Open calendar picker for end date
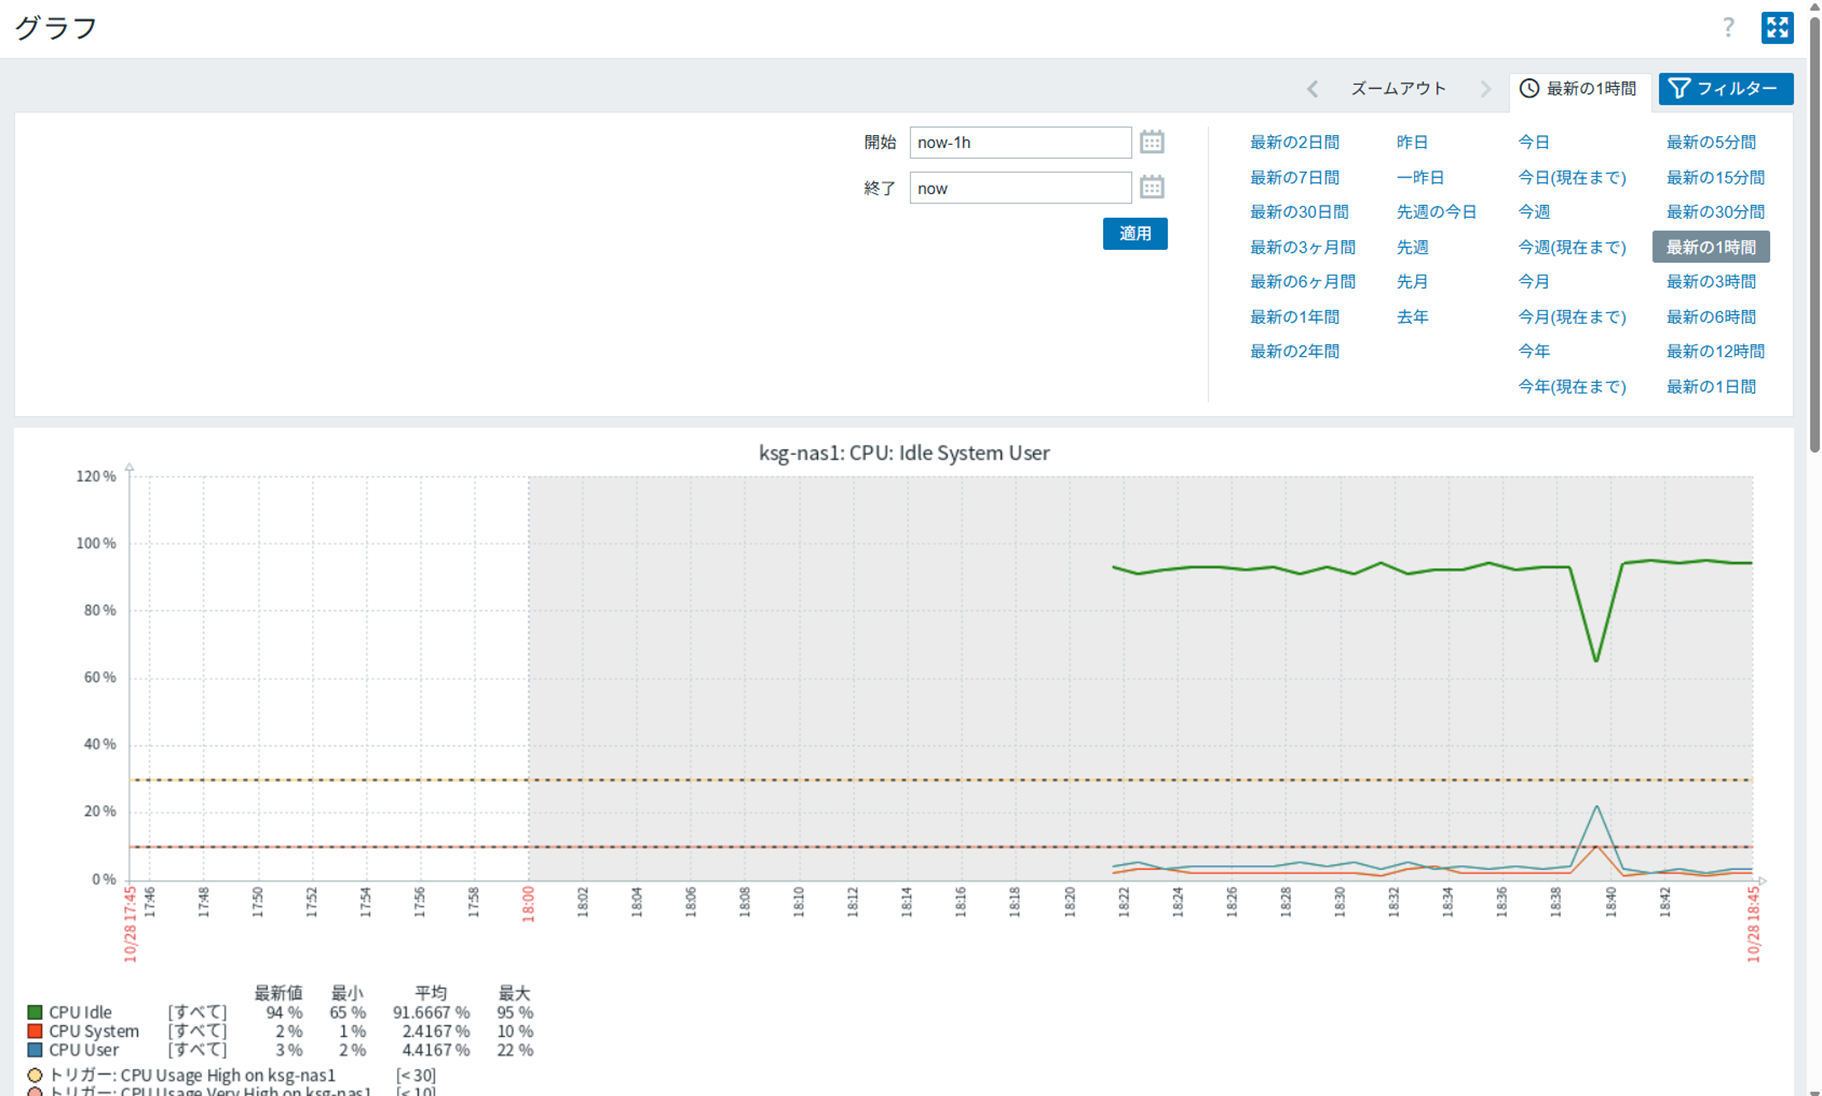 pyautogui.click(x=1151, y=187)
